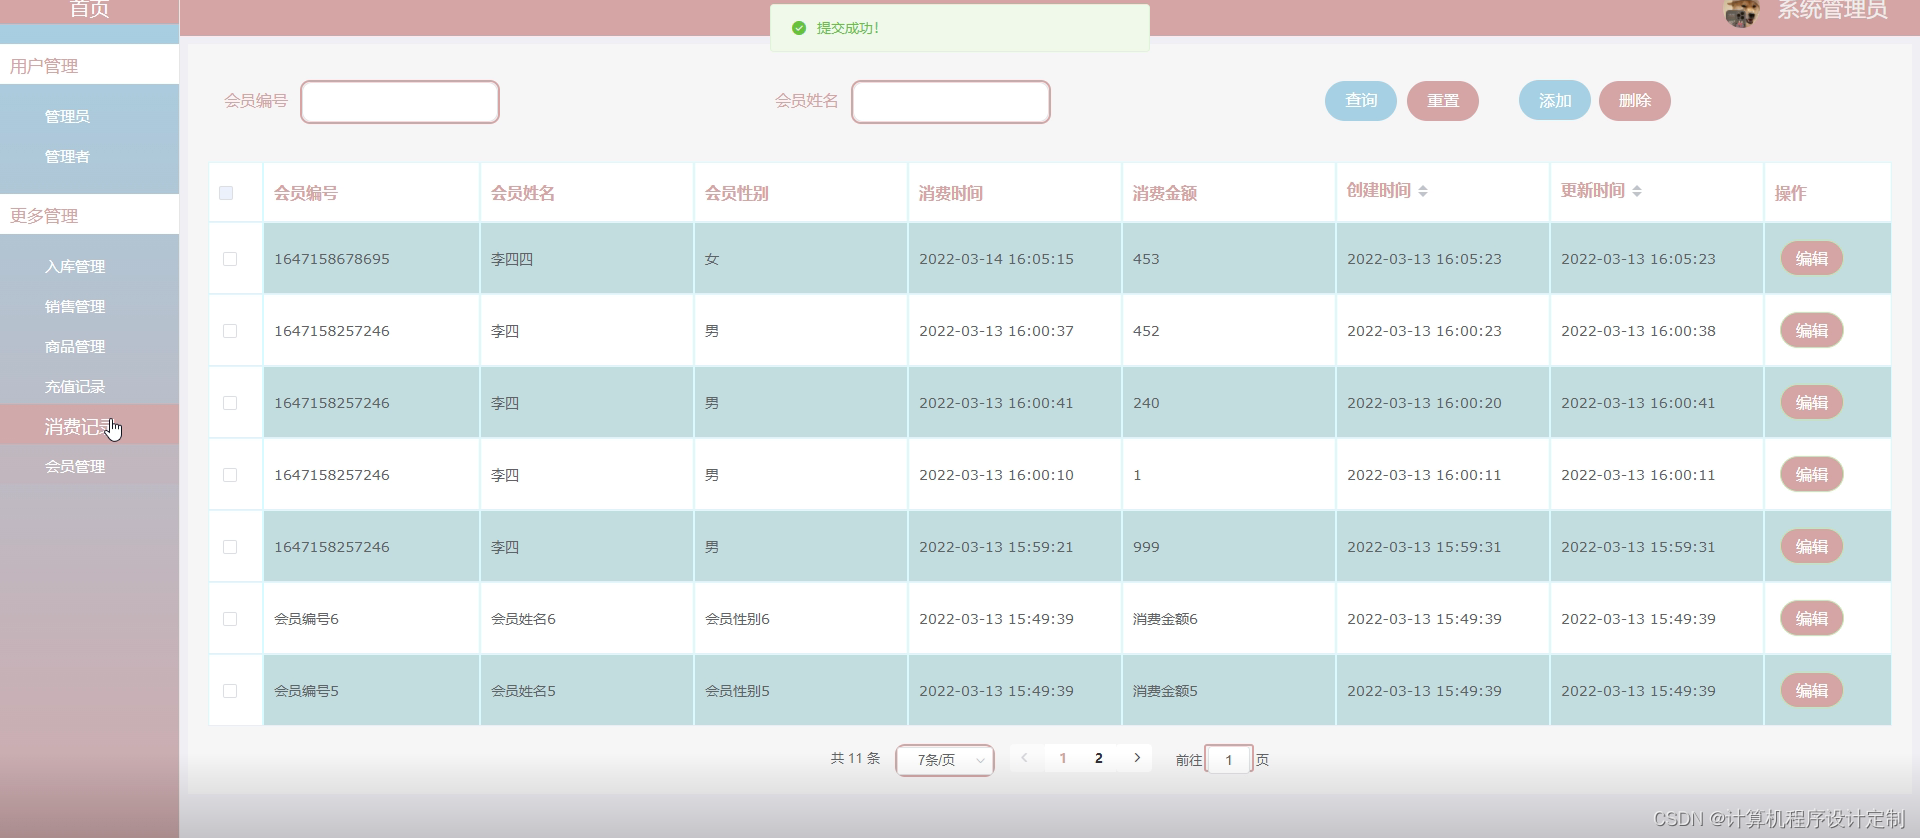Screen dimensions: 1920x838
Task: Check the row with consumption amount 452
Action: tap(230, 331)
